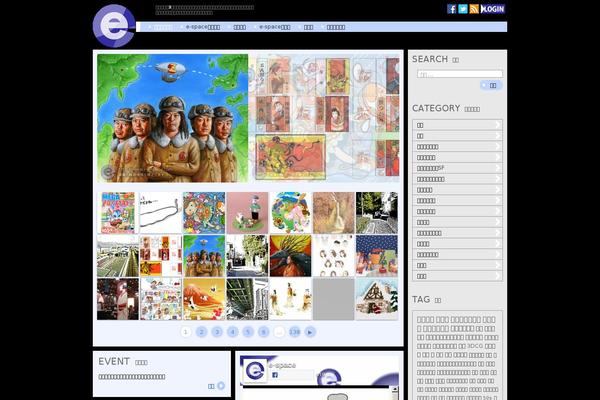Select current page 1 in pagination
Image resolution: width=600 pixels, height=400 pixels.
[x=186, y=332]
